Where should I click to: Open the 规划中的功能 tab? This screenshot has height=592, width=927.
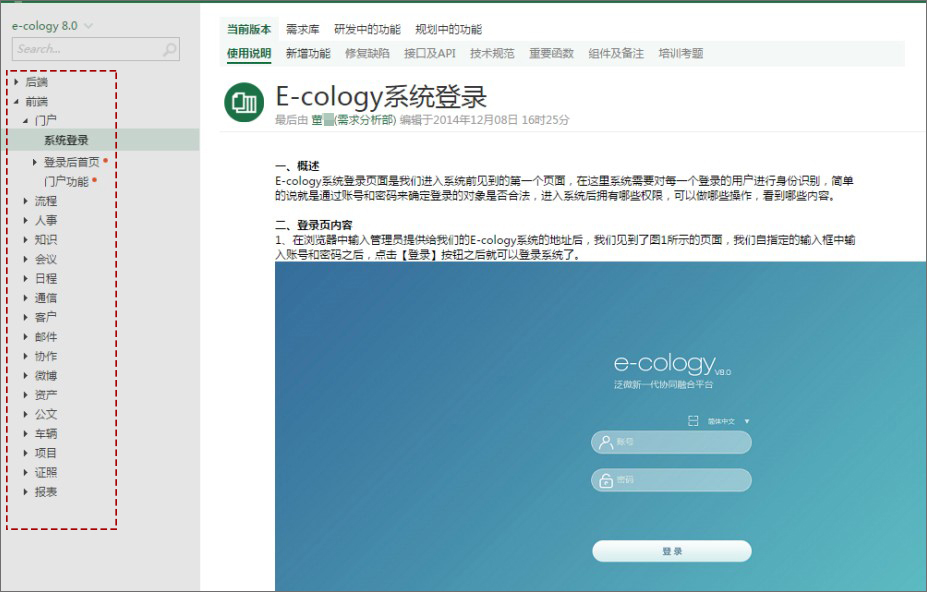[x=448, y=29]
